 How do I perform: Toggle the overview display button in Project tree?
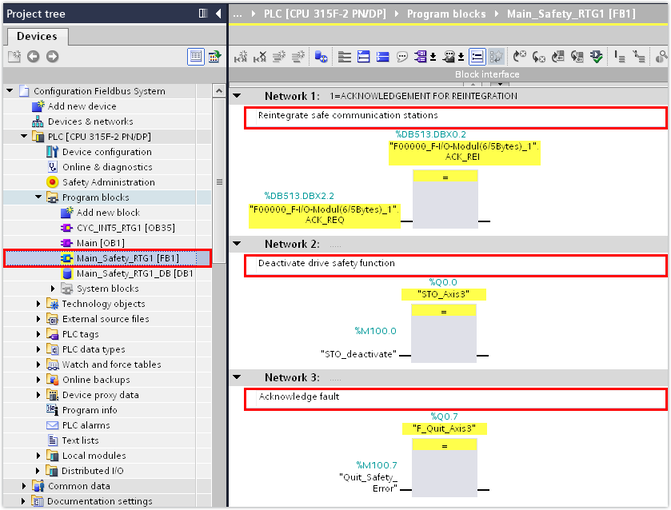point(196,57)
